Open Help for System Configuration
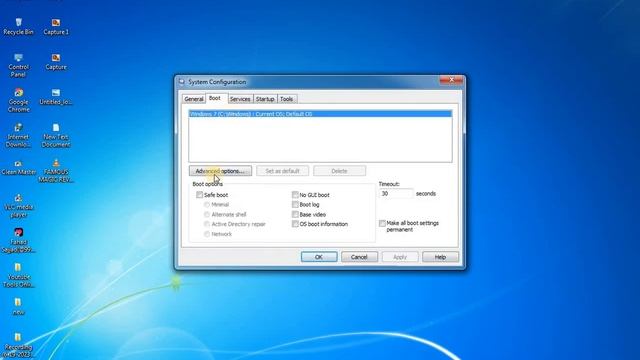 pos(440,257)
